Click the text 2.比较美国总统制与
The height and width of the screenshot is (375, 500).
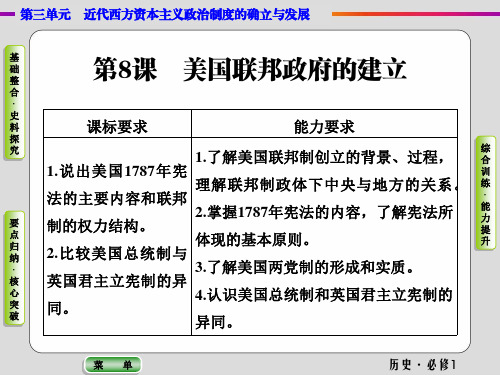pyautogui.click(x=117, y=254)
